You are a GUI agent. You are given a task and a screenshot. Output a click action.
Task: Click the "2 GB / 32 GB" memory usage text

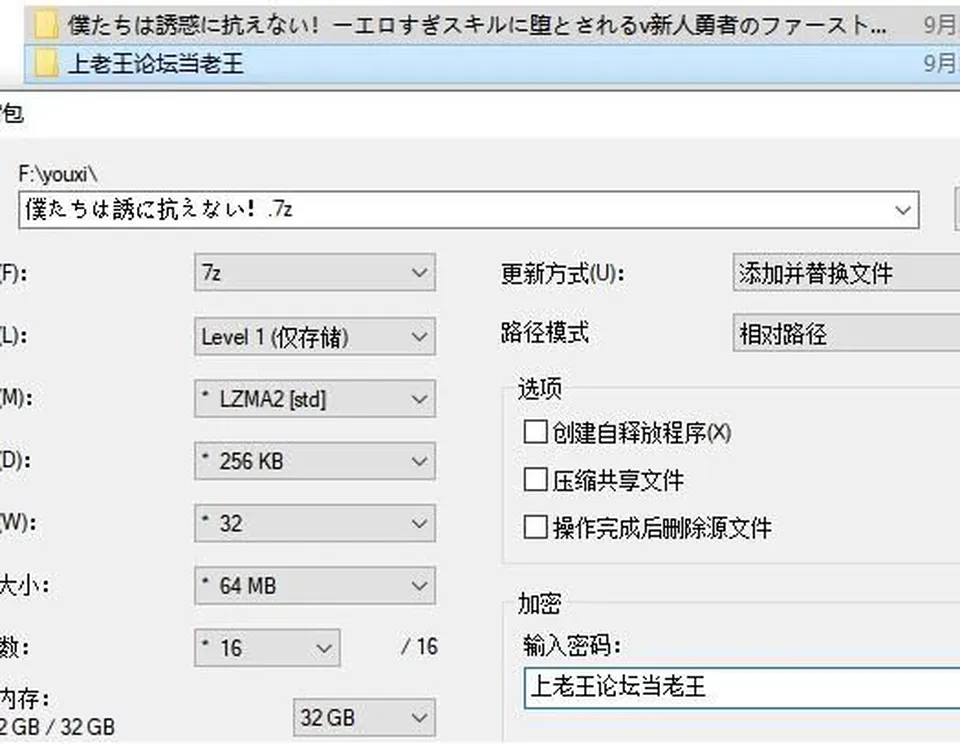point(57,726)
